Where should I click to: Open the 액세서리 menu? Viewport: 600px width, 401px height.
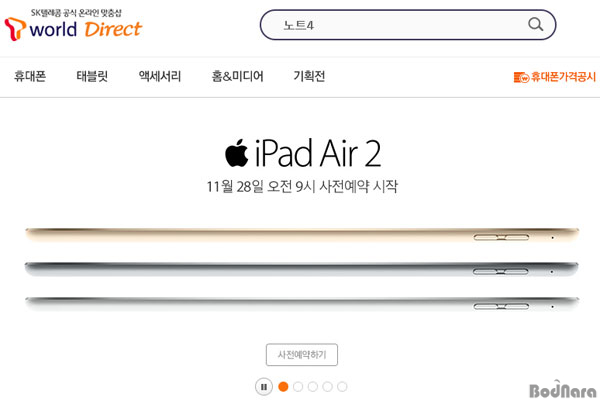[160, 76]
